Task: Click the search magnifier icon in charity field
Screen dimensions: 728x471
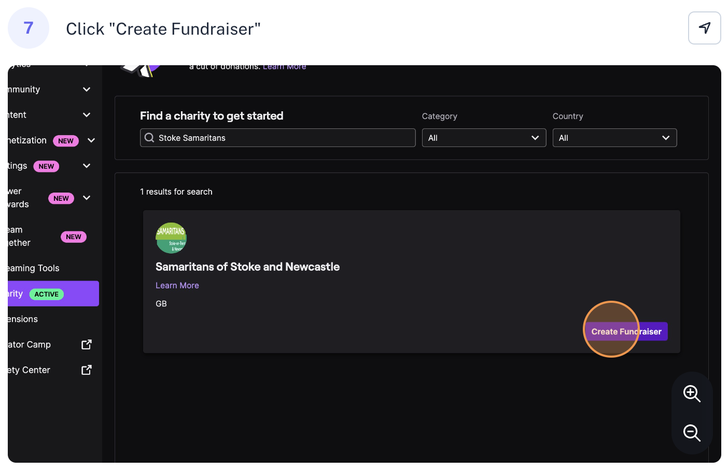Action: [150, 138]
